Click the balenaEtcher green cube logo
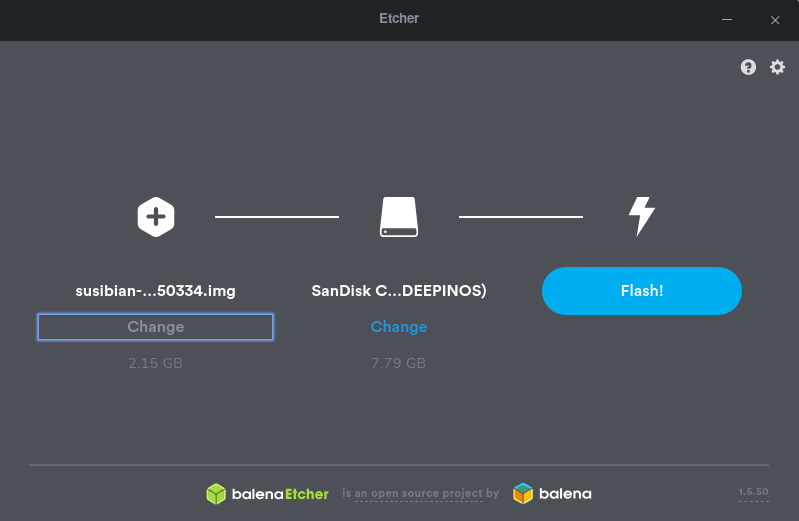The width and height of the screenshot is (799, 521). [x=267, y=493]
